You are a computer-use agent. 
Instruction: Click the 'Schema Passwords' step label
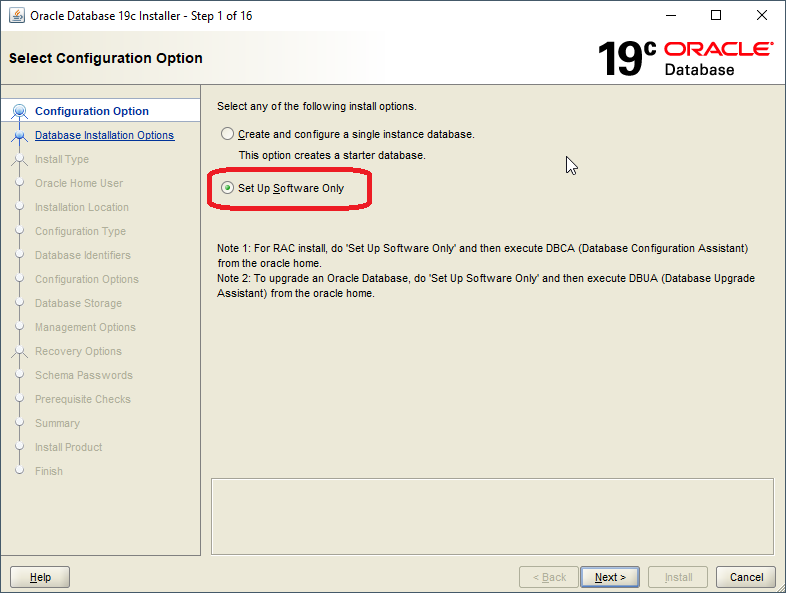[x=84, y=375]
